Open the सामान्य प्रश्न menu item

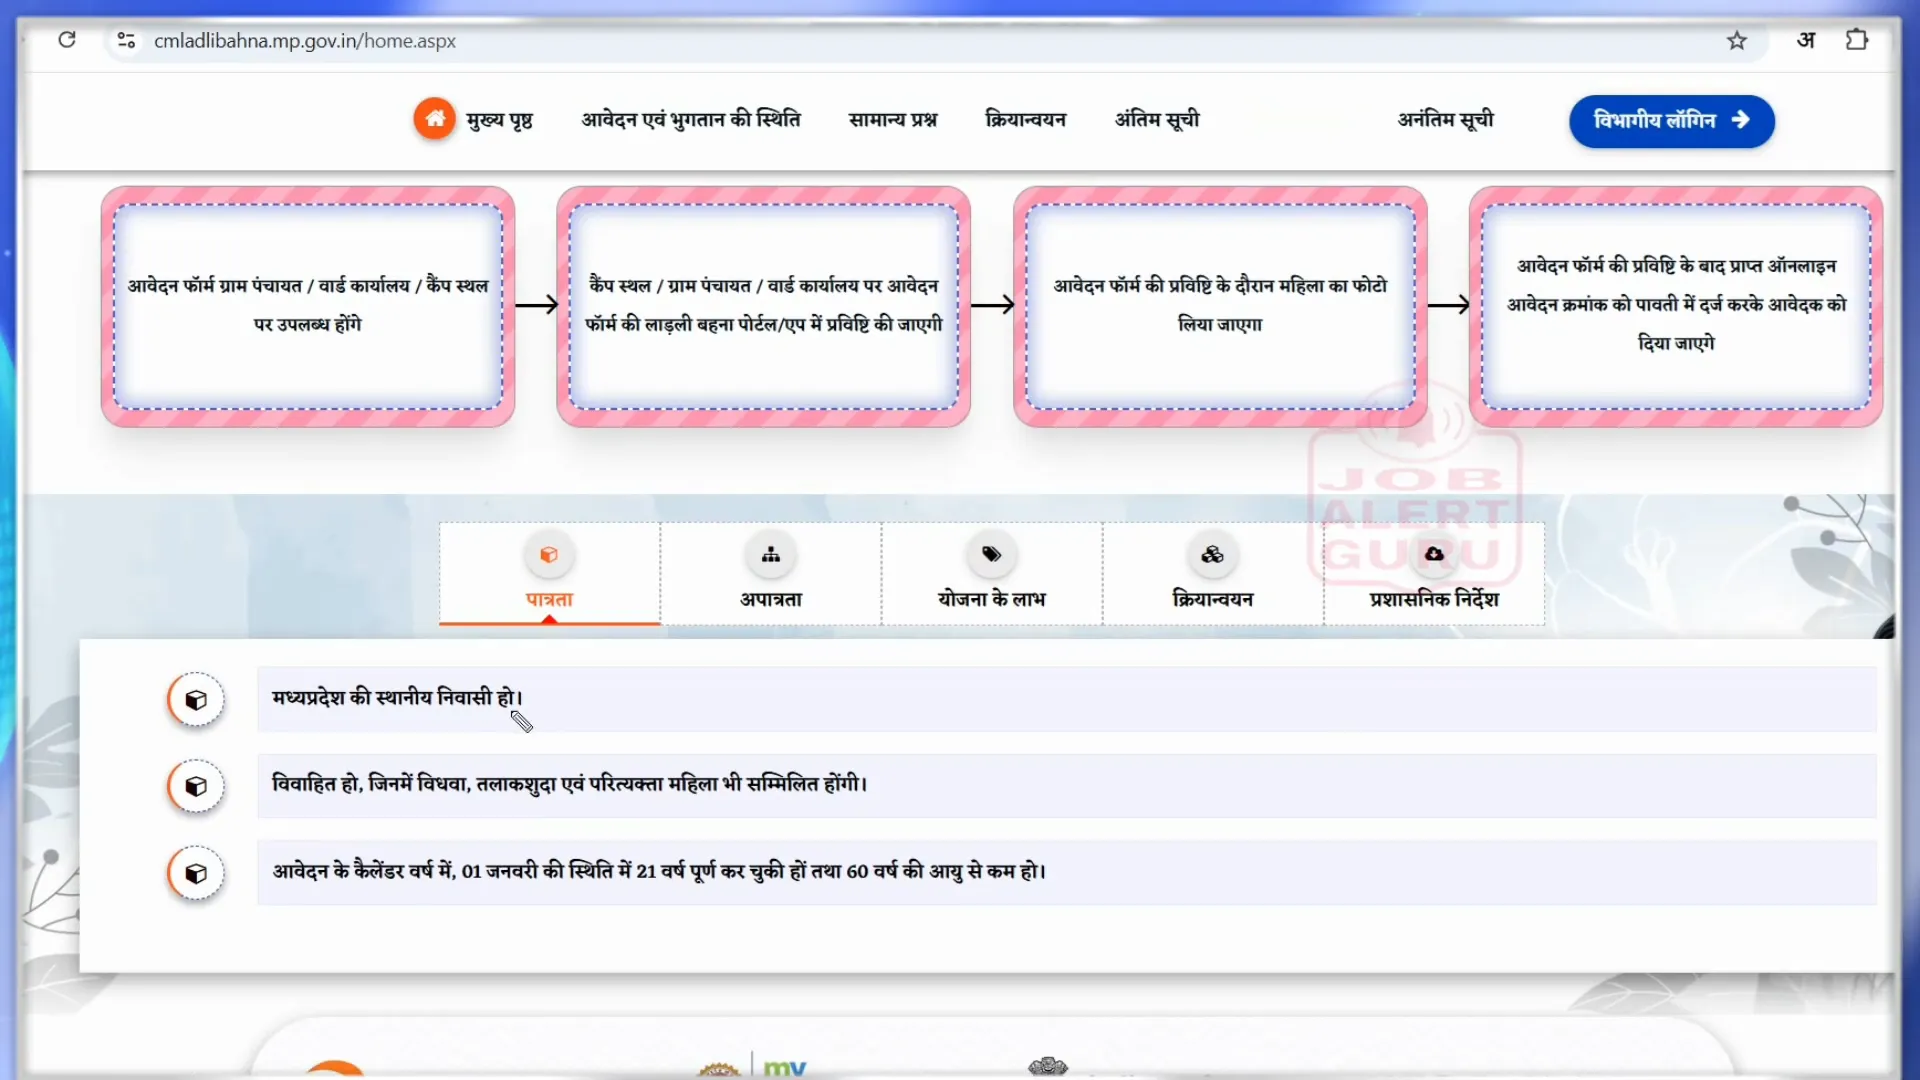click(x=893, y=120)
